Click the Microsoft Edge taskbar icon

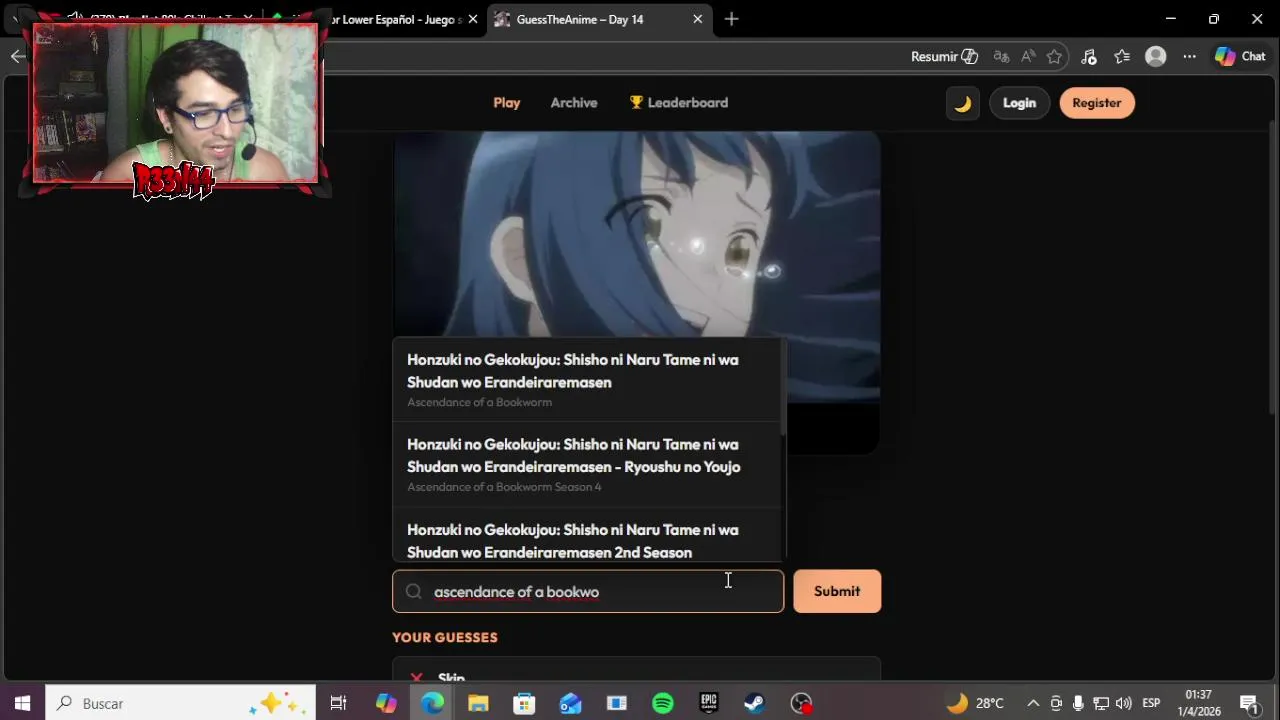click(432, 703)
